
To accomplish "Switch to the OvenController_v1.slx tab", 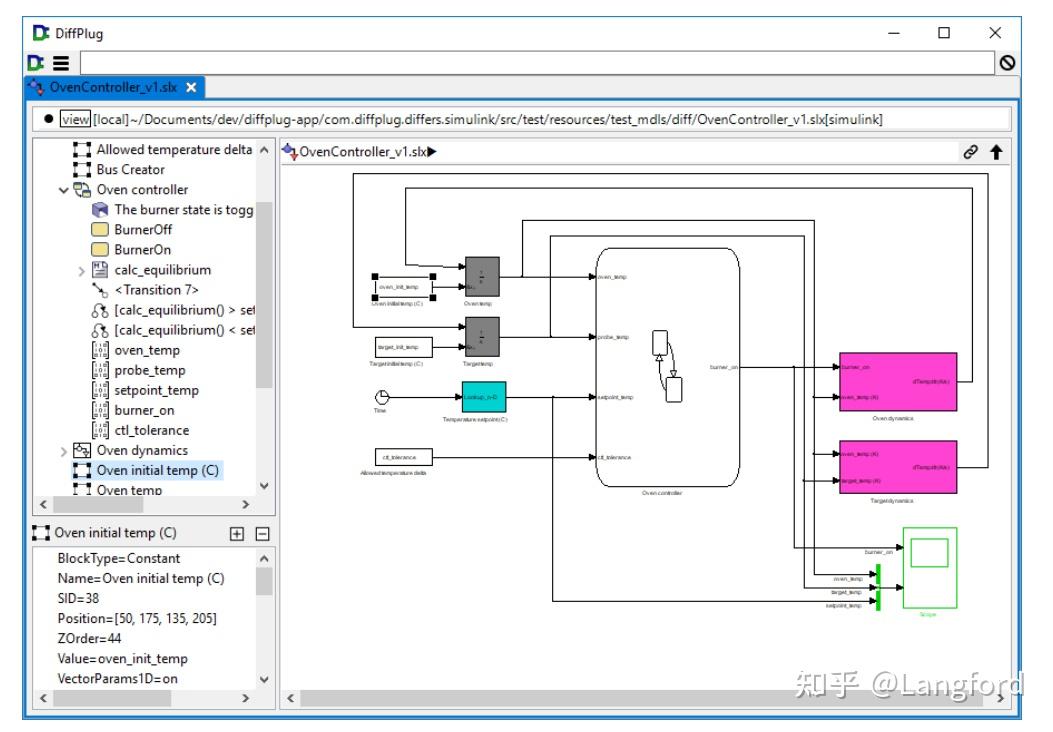I will 113,87.
